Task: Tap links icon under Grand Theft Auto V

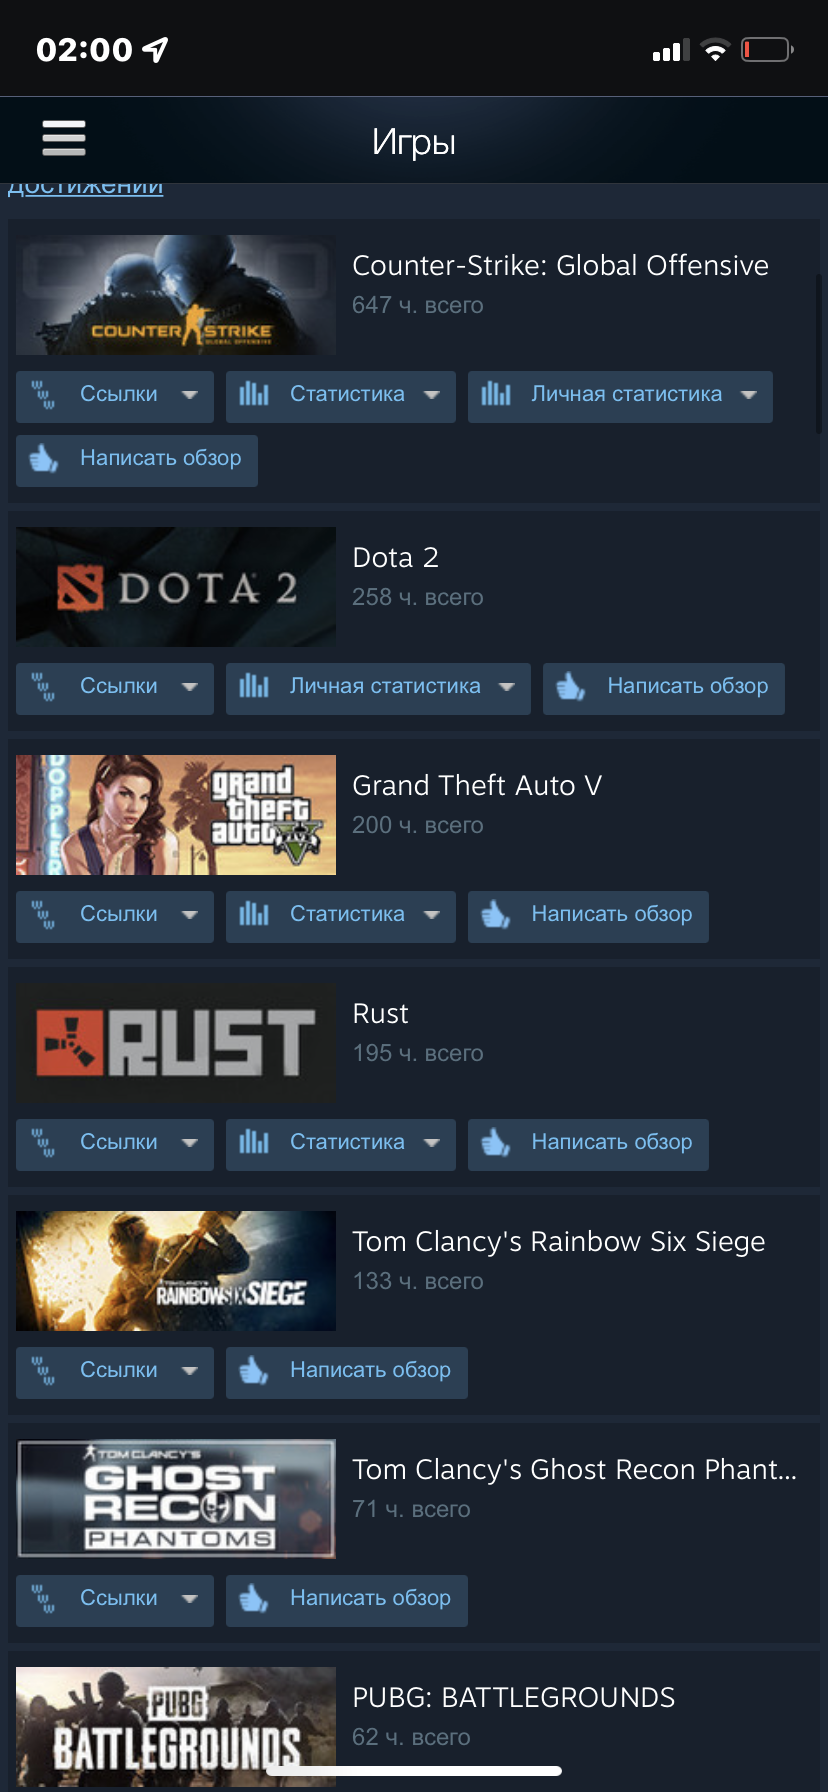Action: coord(44,914)
